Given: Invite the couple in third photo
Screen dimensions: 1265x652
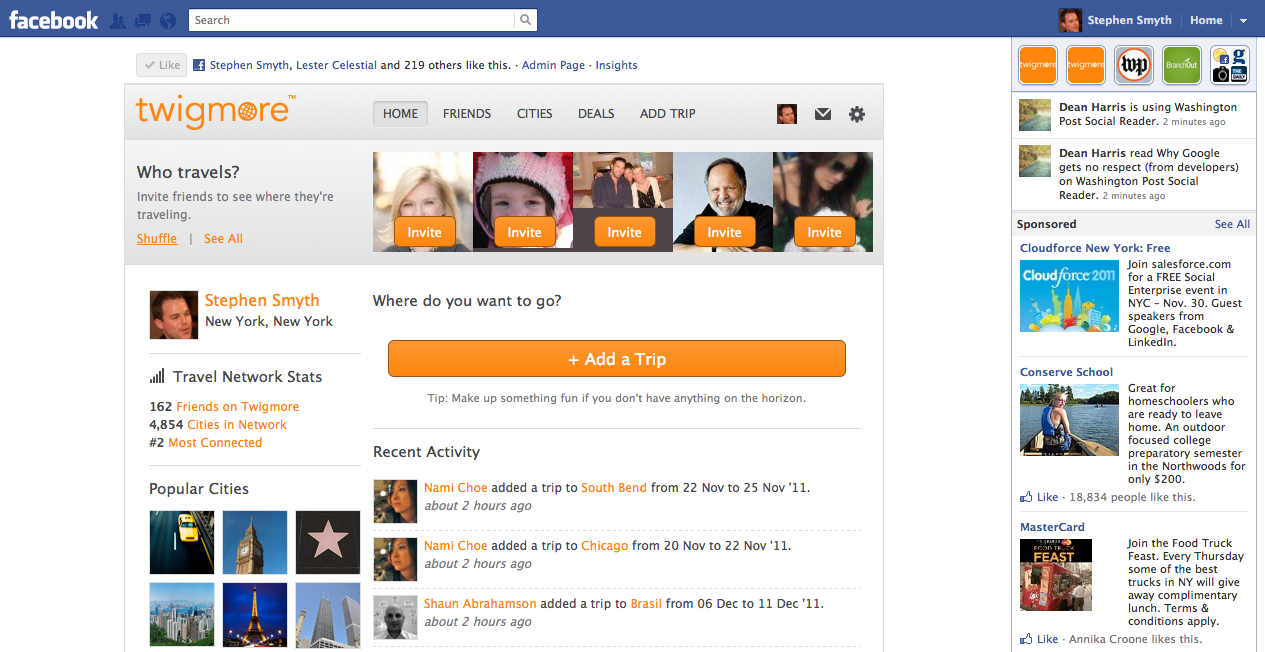Looking at the screenshot, I should tap(624, 232).
